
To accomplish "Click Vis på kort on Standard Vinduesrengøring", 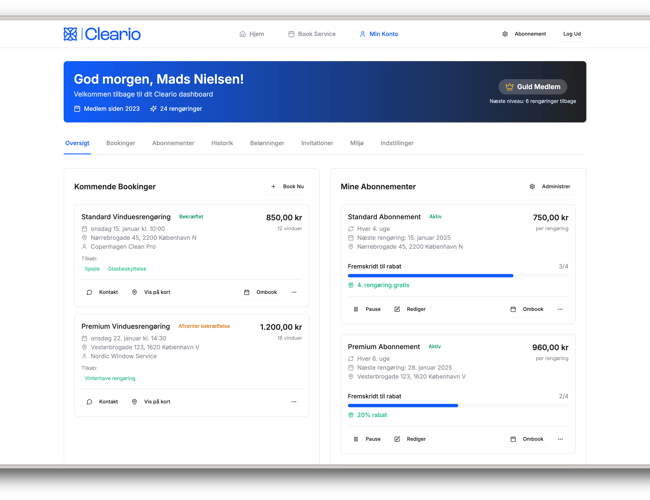I will 151,292.
